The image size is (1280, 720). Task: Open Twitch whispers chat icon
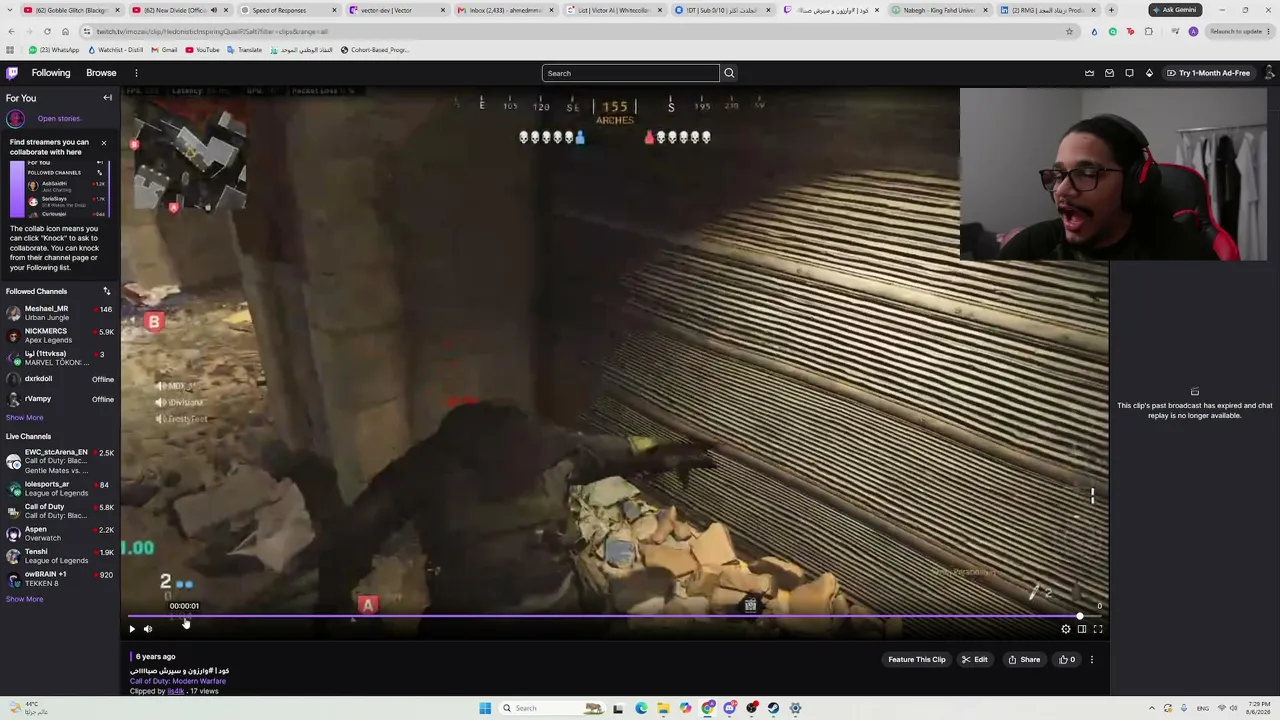[1129, 73]
